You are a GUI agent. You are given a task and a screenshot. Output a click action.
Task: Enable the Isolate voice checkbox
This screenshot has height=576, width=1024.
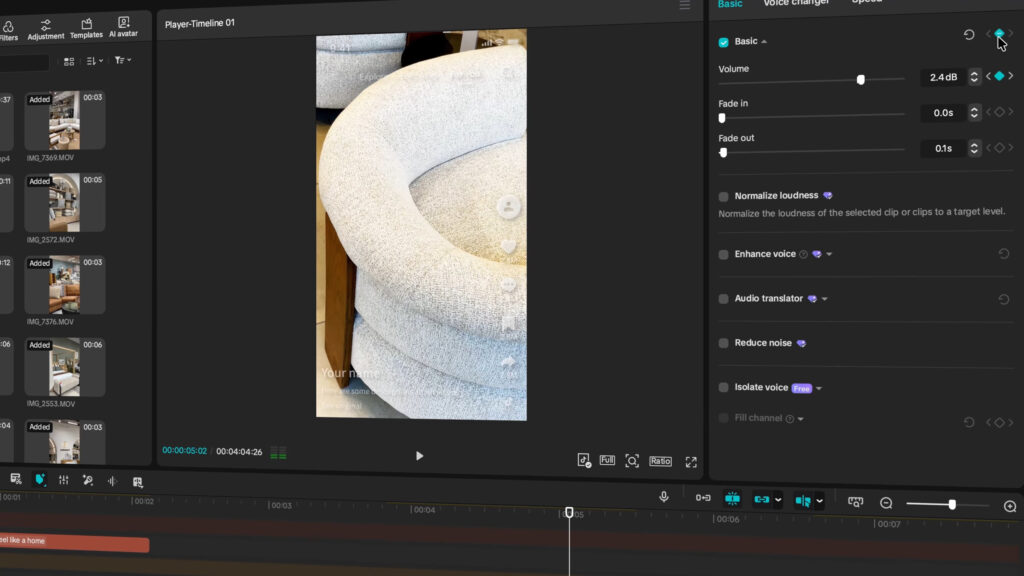pyautogui.click(x=724, y=388)
